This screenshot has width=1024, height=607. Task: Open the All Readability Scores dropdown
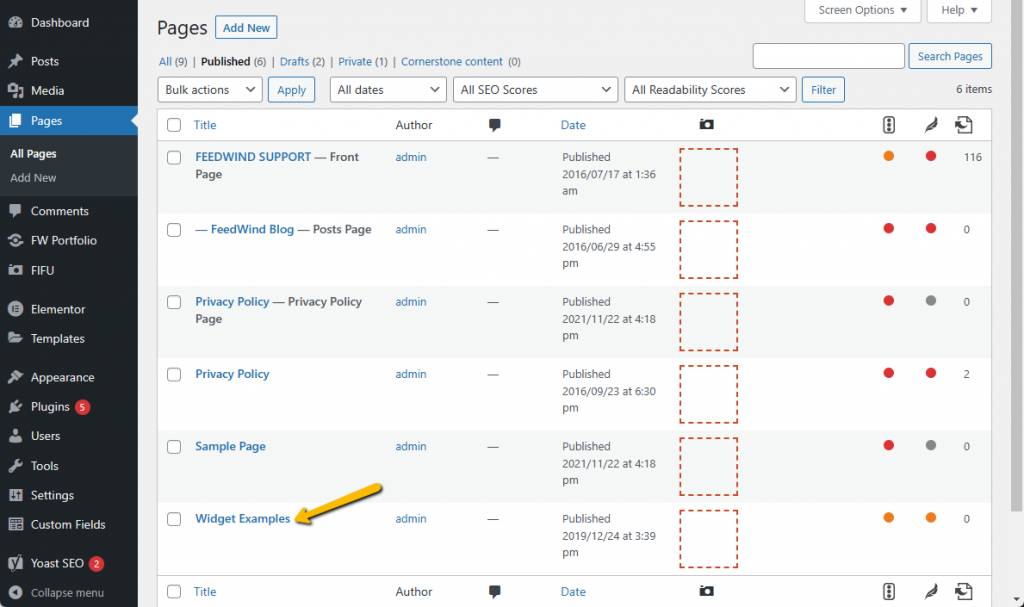click(x=709, y=89)
